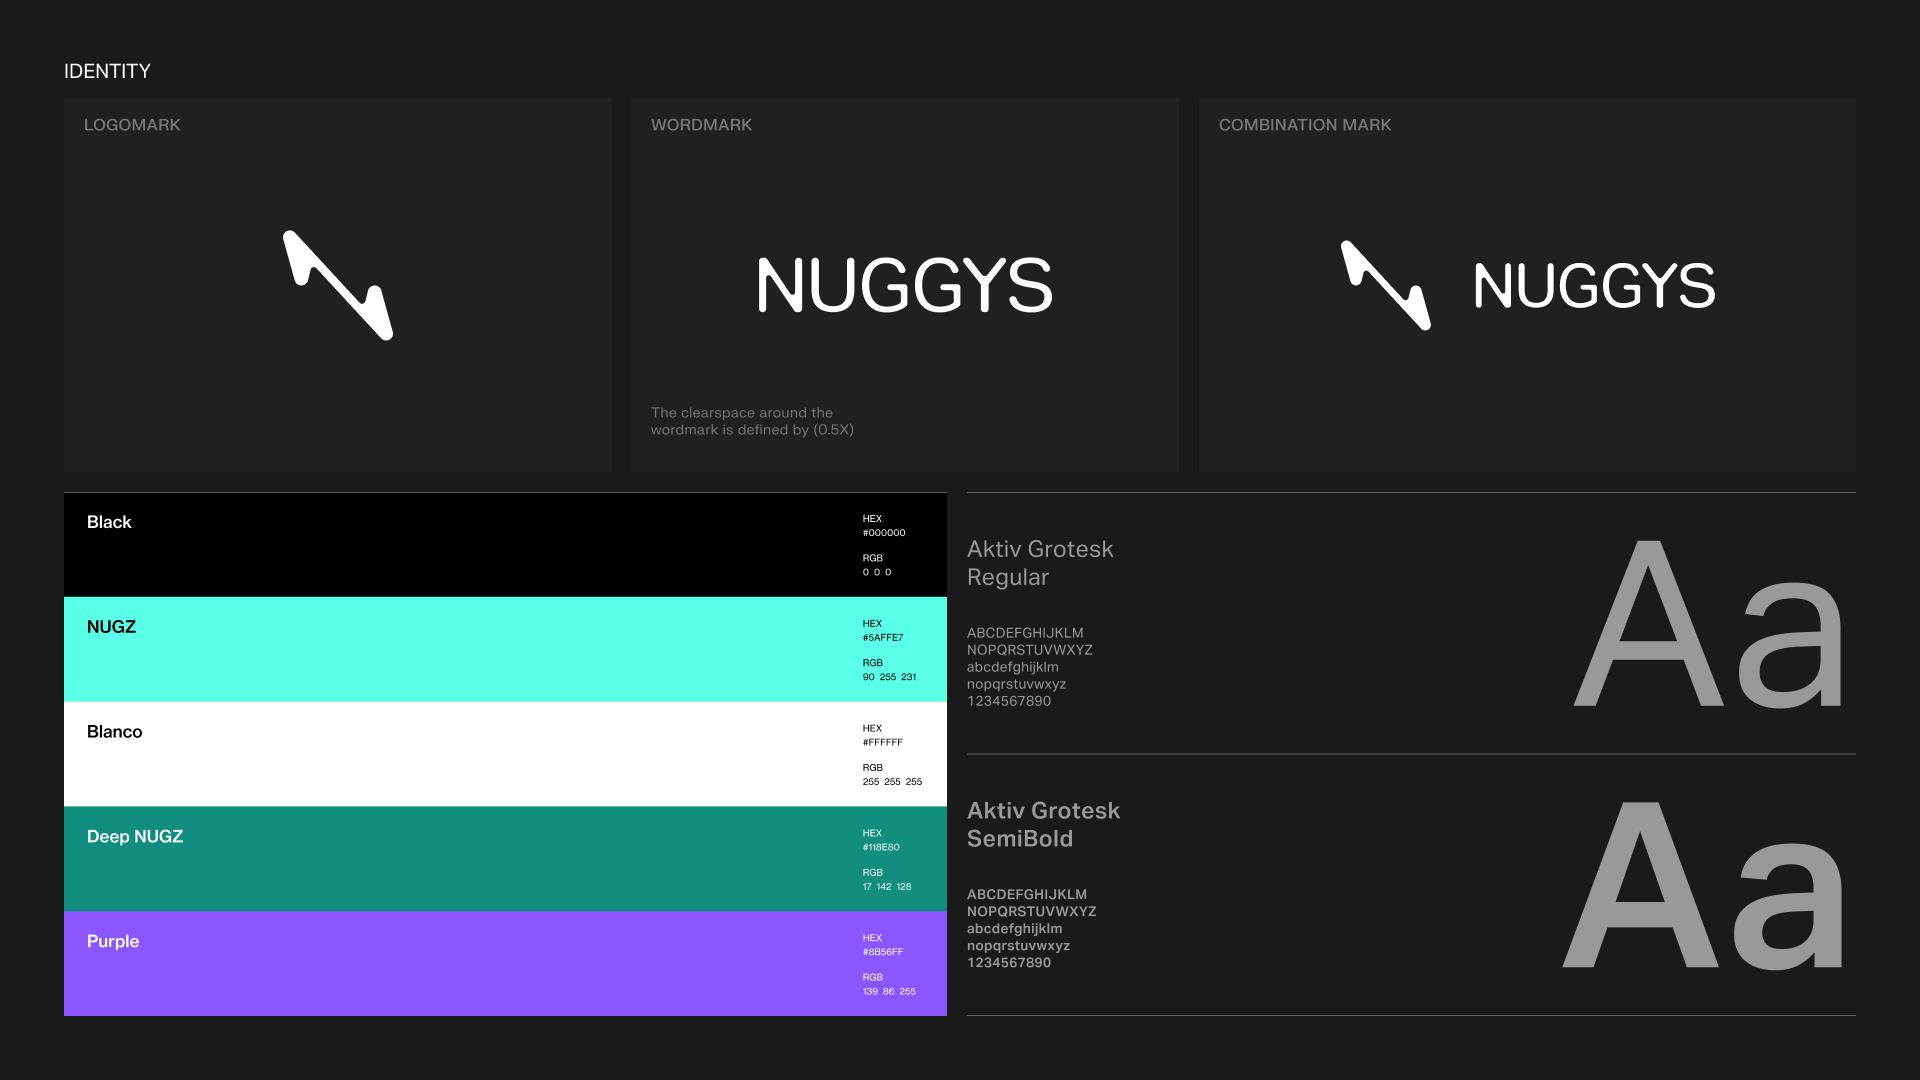The image size is (1920, 1080).
Task: Click the WORDMARK panel label
Action: point(701,125)
